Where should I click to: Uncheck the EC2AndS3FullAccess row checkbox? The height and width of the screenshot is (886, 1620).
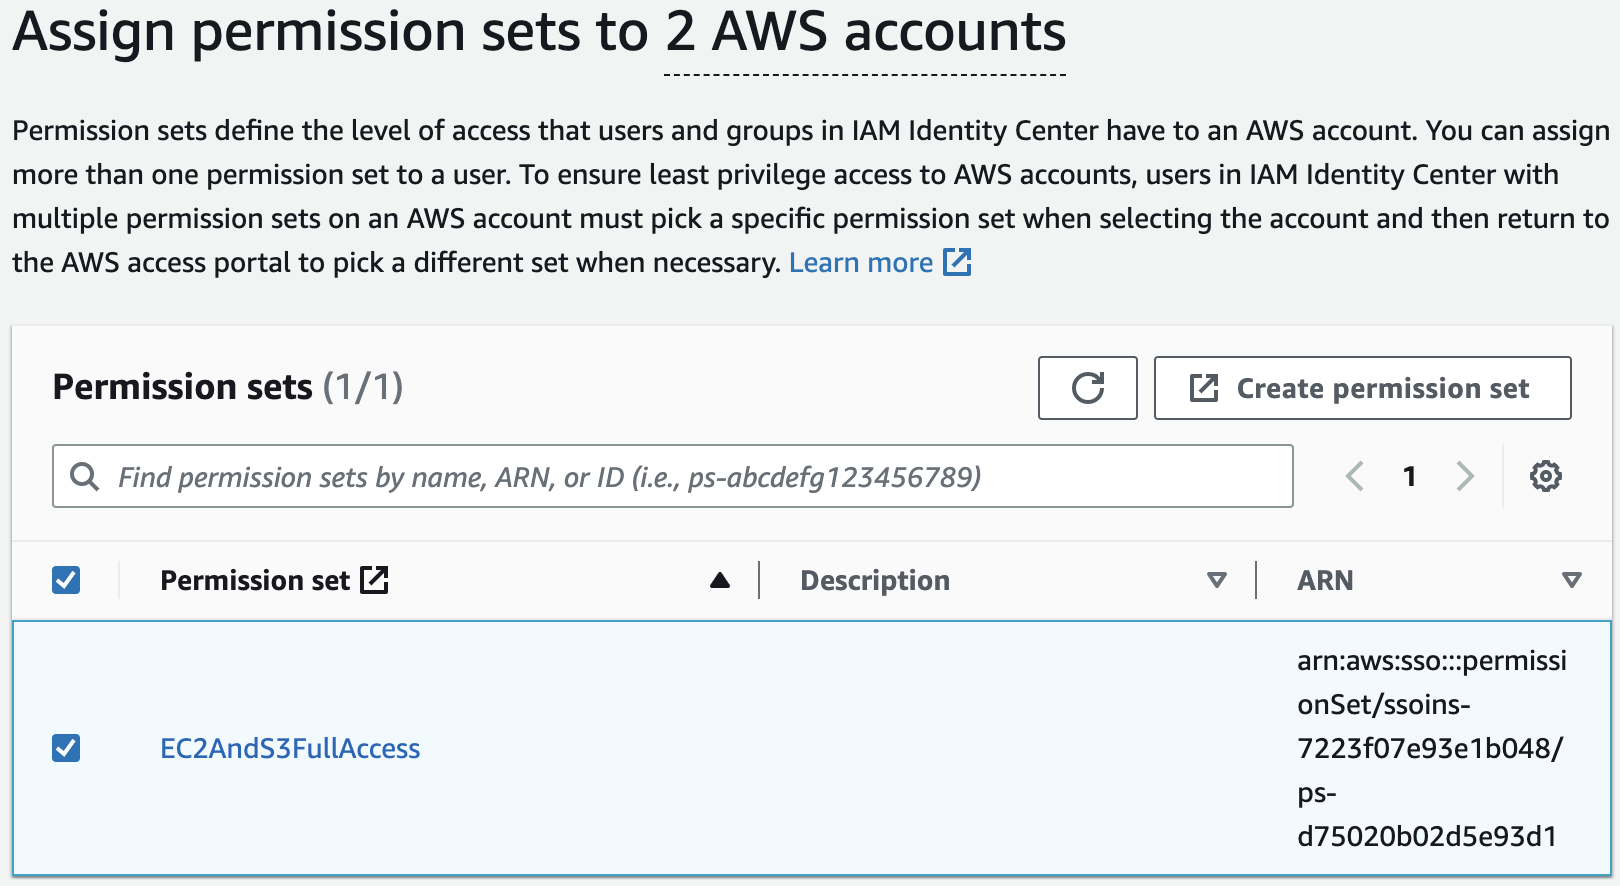[x=66, y=748]
